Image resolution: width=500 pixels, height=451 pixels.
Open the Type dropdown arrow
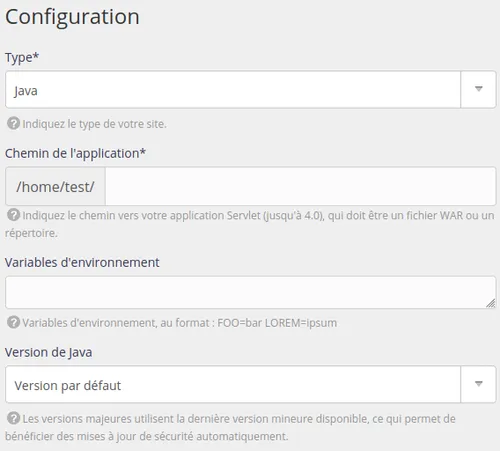[x=478, y=89]
